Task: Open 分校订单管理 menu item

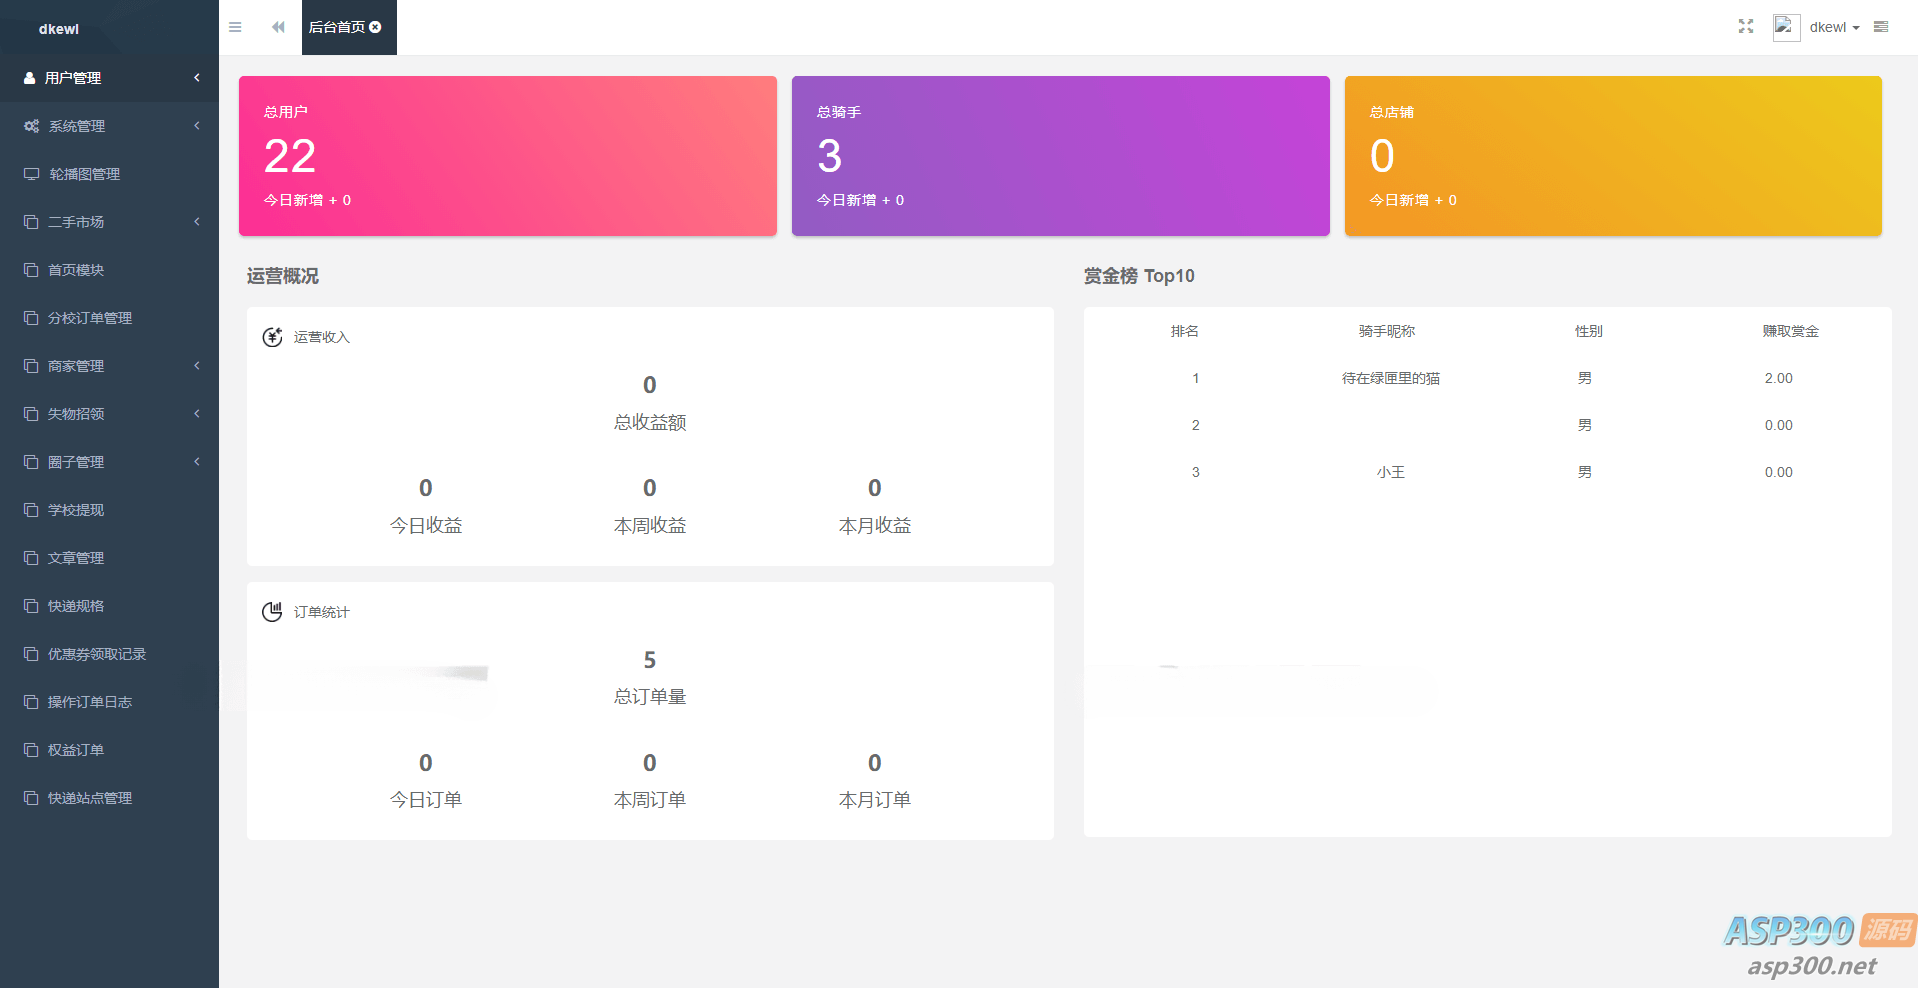Action: [x=109, y=318]
